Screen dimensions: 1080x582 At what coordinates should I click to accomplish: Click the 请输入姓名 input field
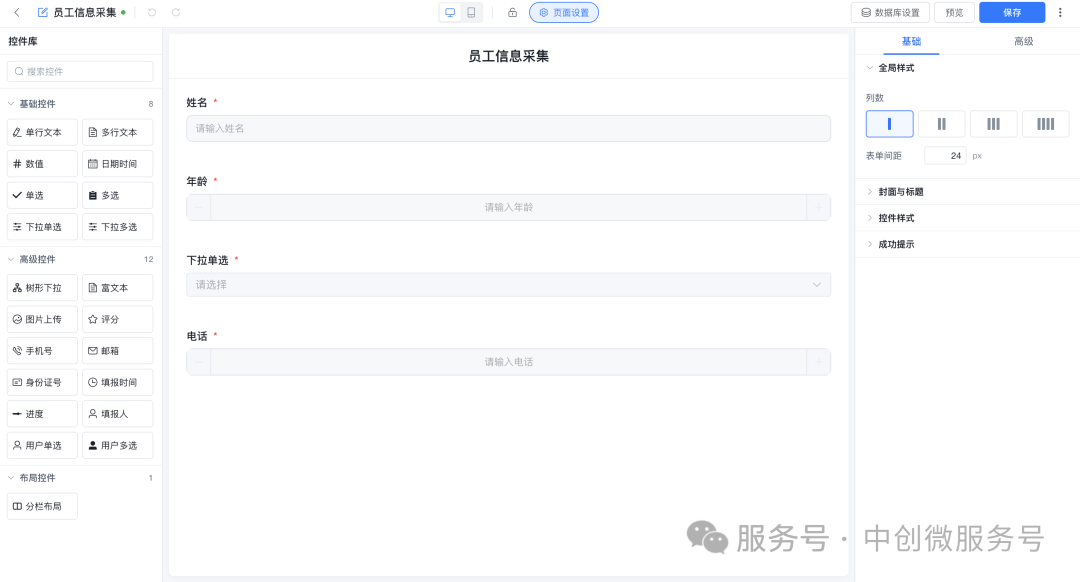click(x=508, y=129)
